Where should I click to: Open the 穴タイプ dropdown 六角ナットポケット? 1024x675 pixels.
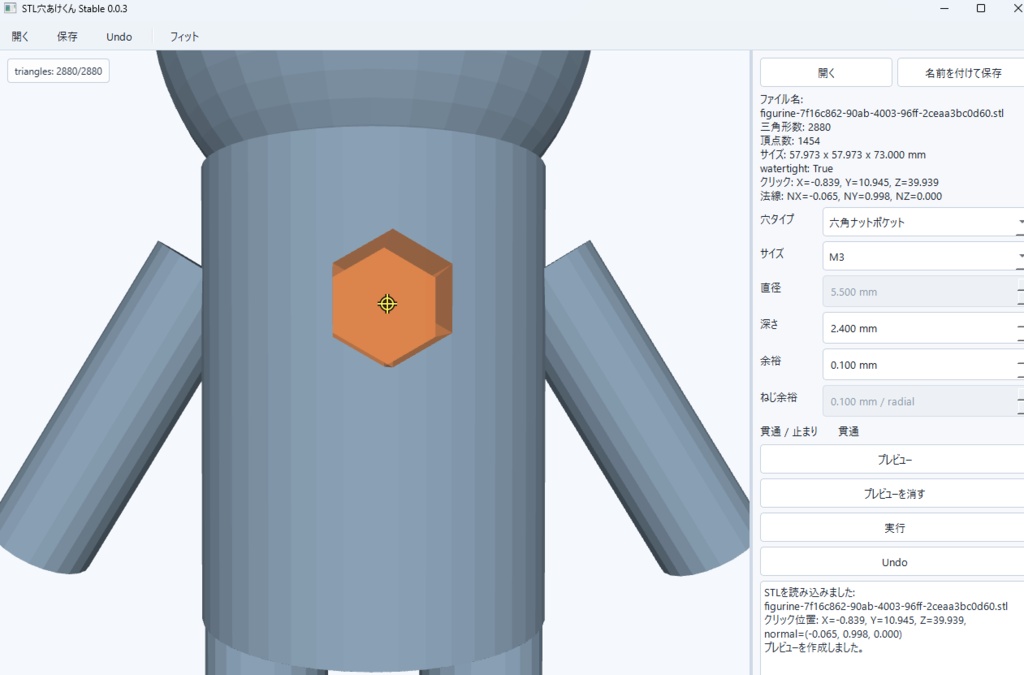pyautogui.click(x=923, y=222)
